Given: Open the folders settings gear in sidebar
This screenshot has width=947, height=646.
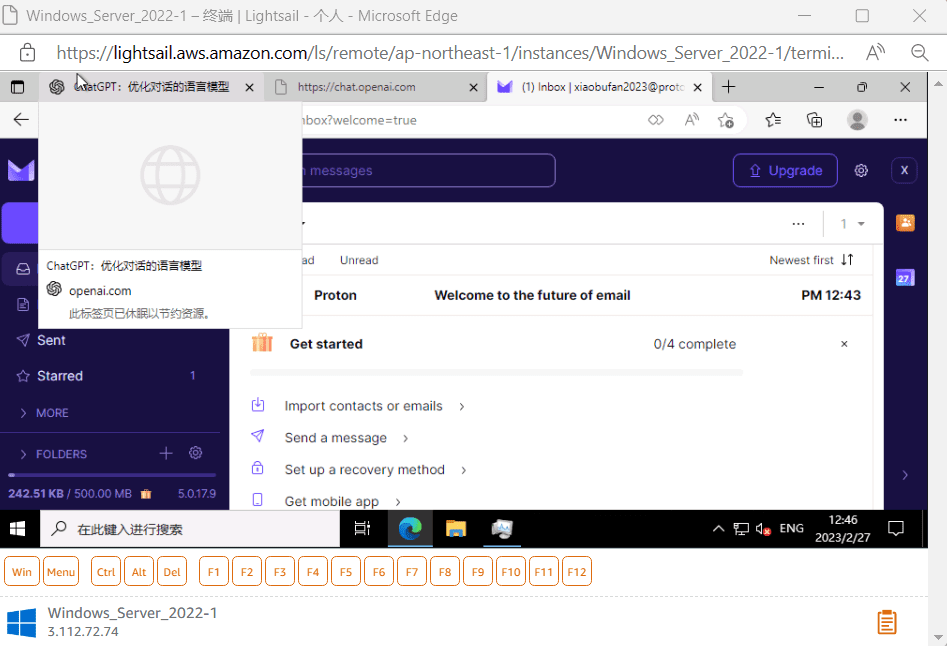Looking at the screenshot, I should click(196, 453).
